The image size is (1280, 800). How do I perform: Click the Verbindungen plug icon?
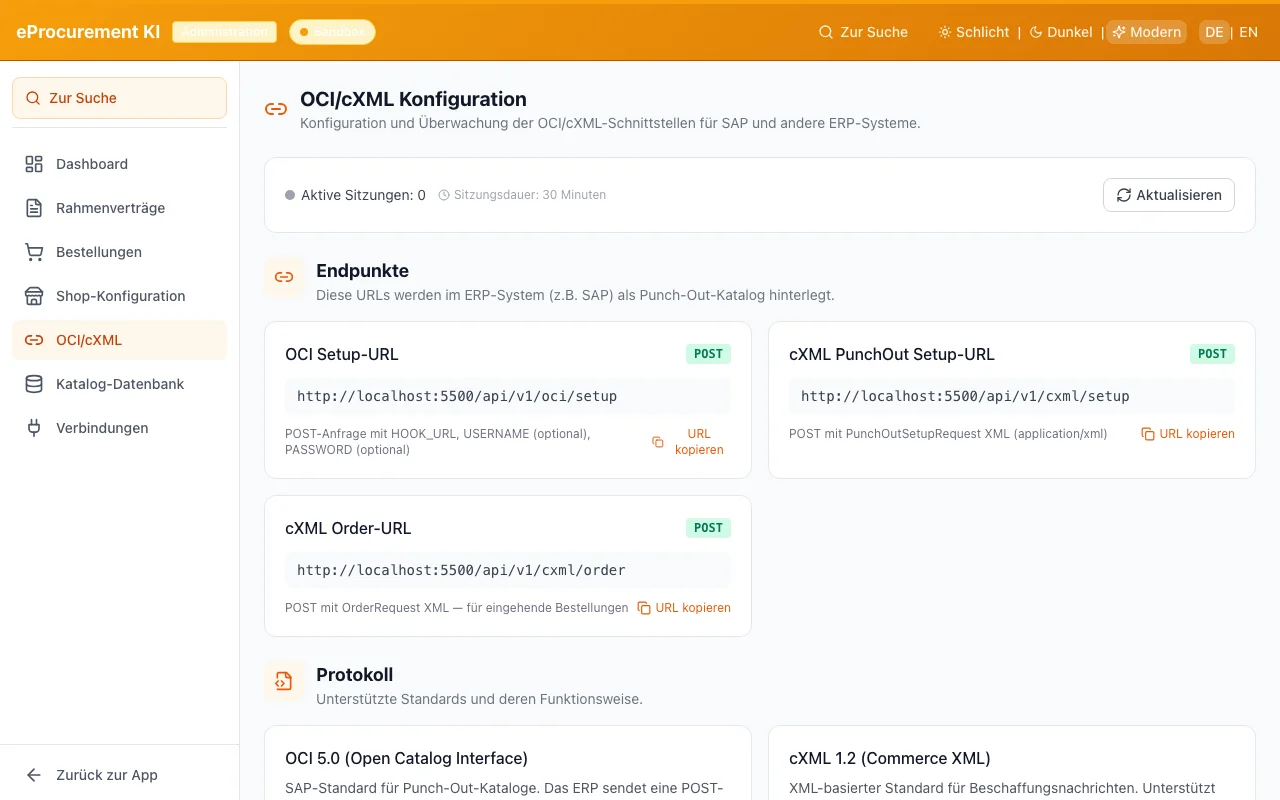click(34, 428)
